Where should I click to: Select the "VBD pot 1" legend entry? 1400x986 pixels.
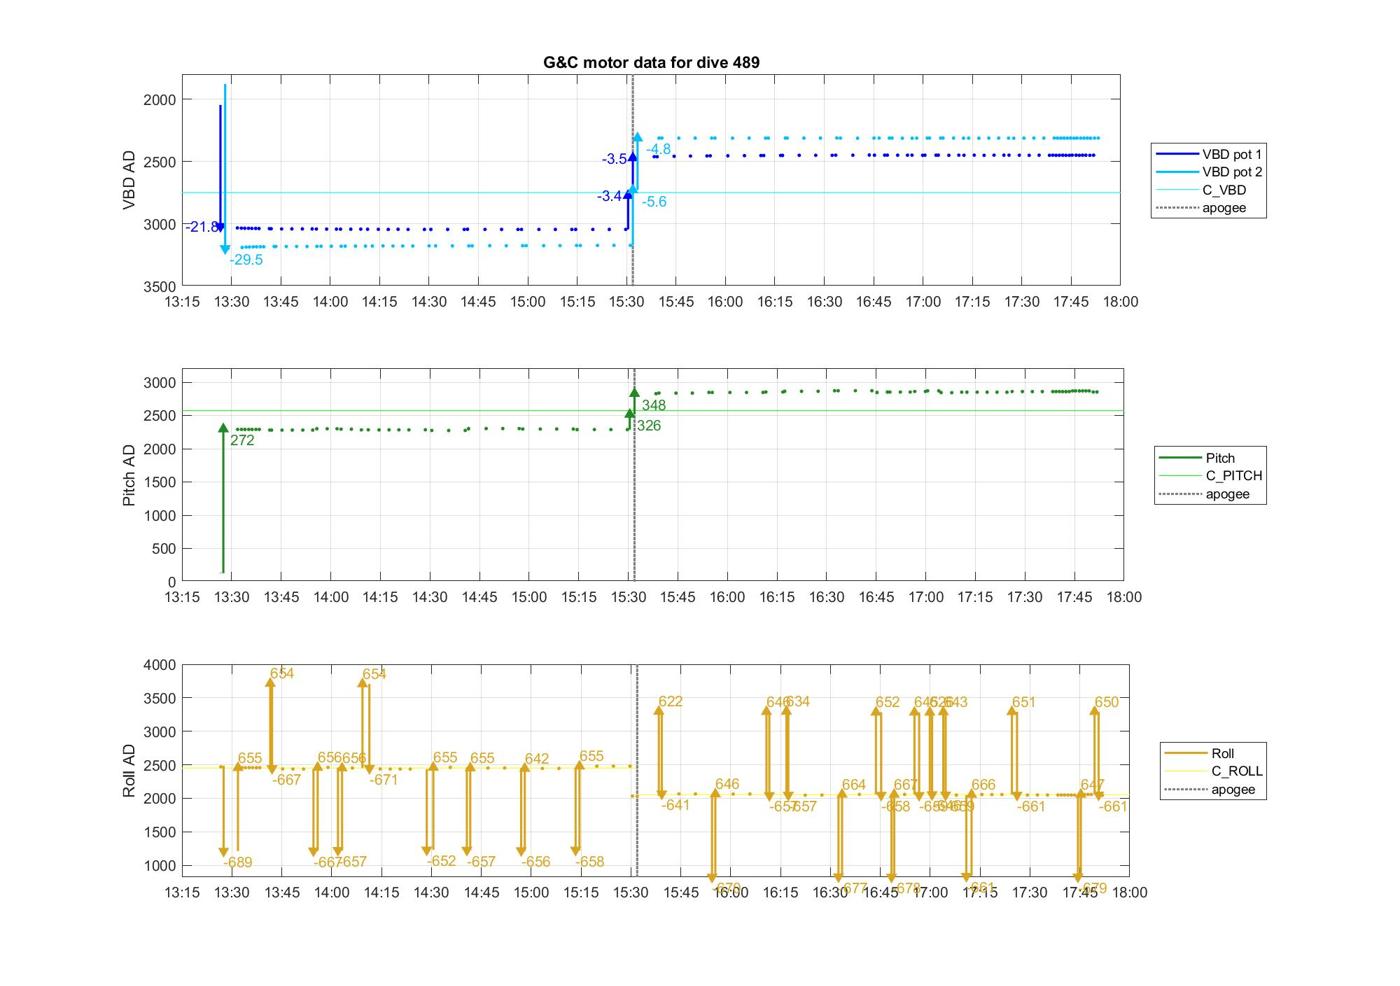[x=1210, y=154]
